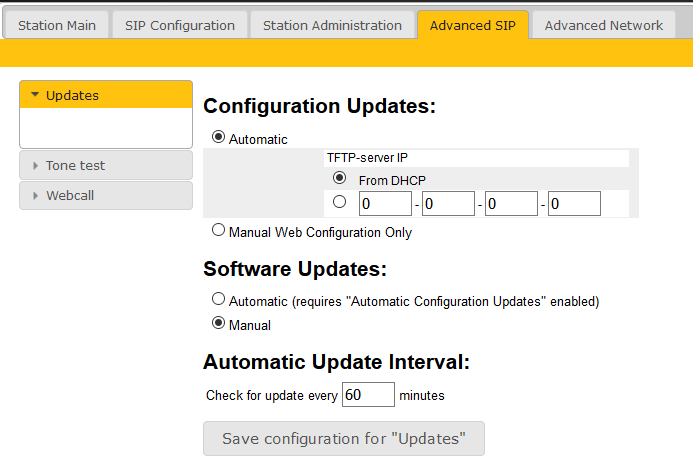Choose Manual software updates radio
Image resolution: width=693 pixels, height=464 pixels.
pyautogui.click(x=219, y=324)
